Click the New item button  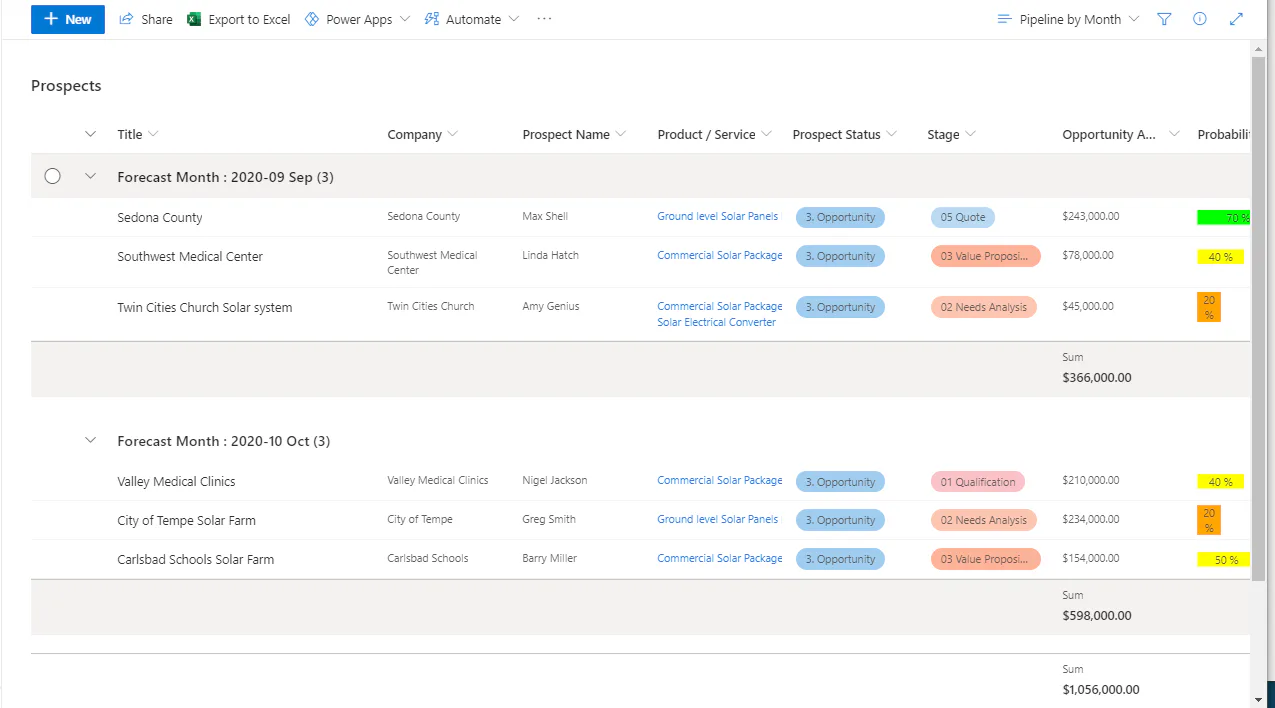coord(68,19)
